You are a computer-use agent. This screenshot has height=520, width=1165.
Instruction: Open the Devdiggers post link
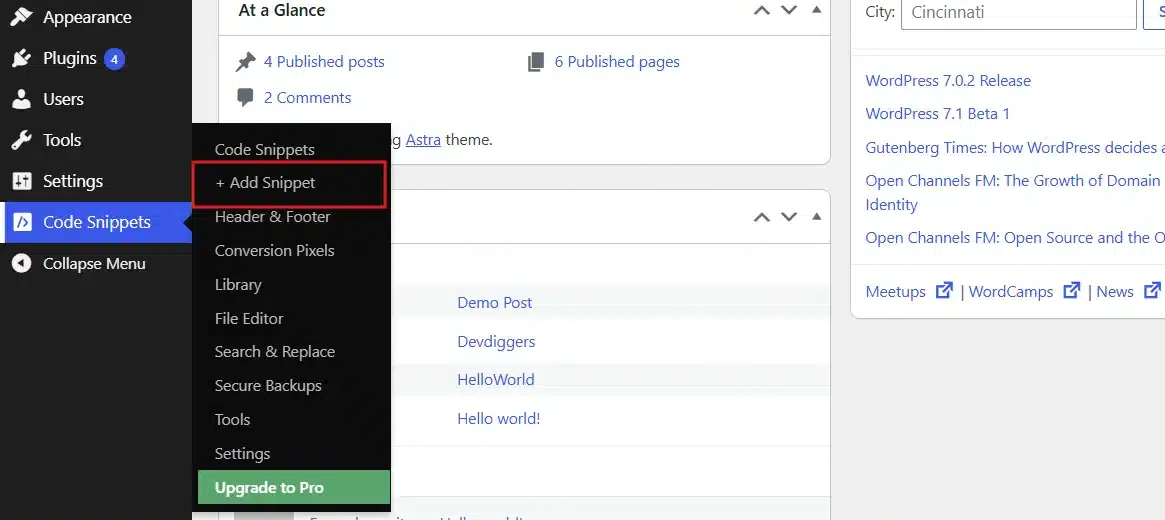pos(496,342)
